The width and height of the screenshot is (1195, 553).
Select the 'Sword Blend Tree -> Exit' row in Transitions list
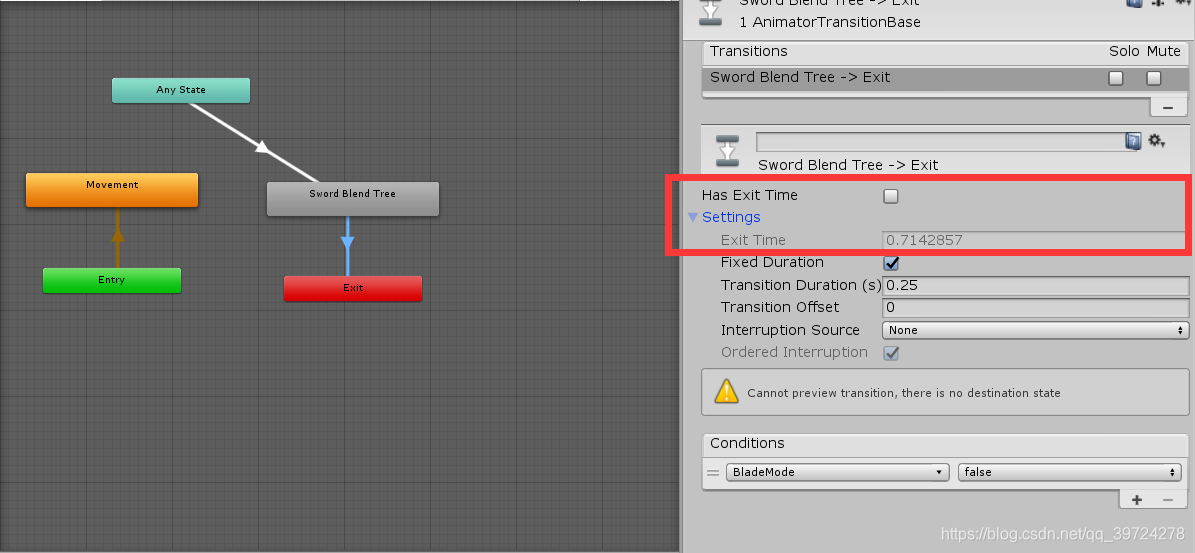click(944, 78)
